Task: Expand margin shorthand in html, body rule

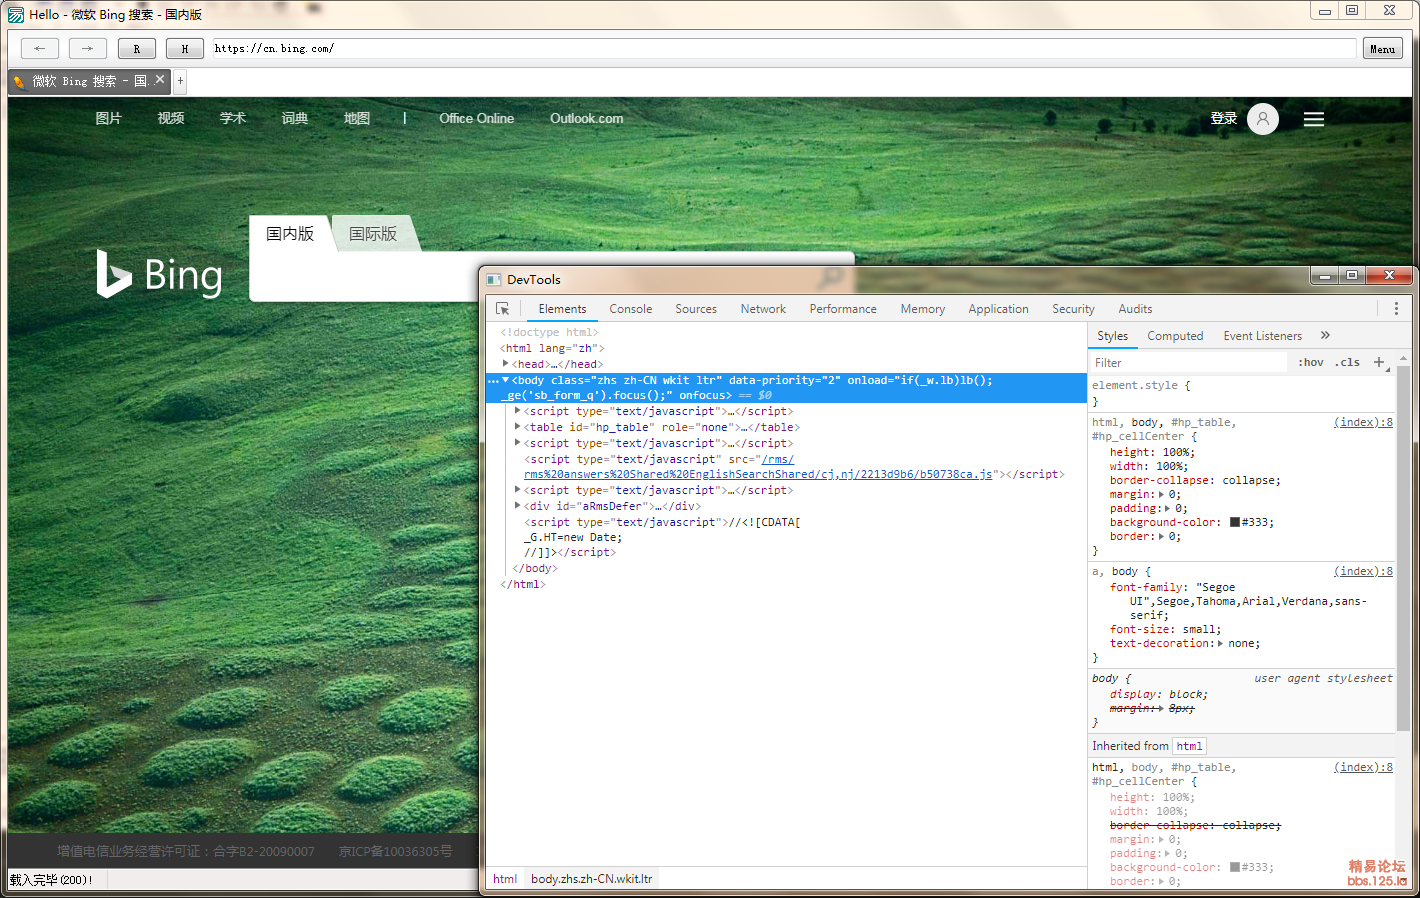Action: [x=1162, y=494]
